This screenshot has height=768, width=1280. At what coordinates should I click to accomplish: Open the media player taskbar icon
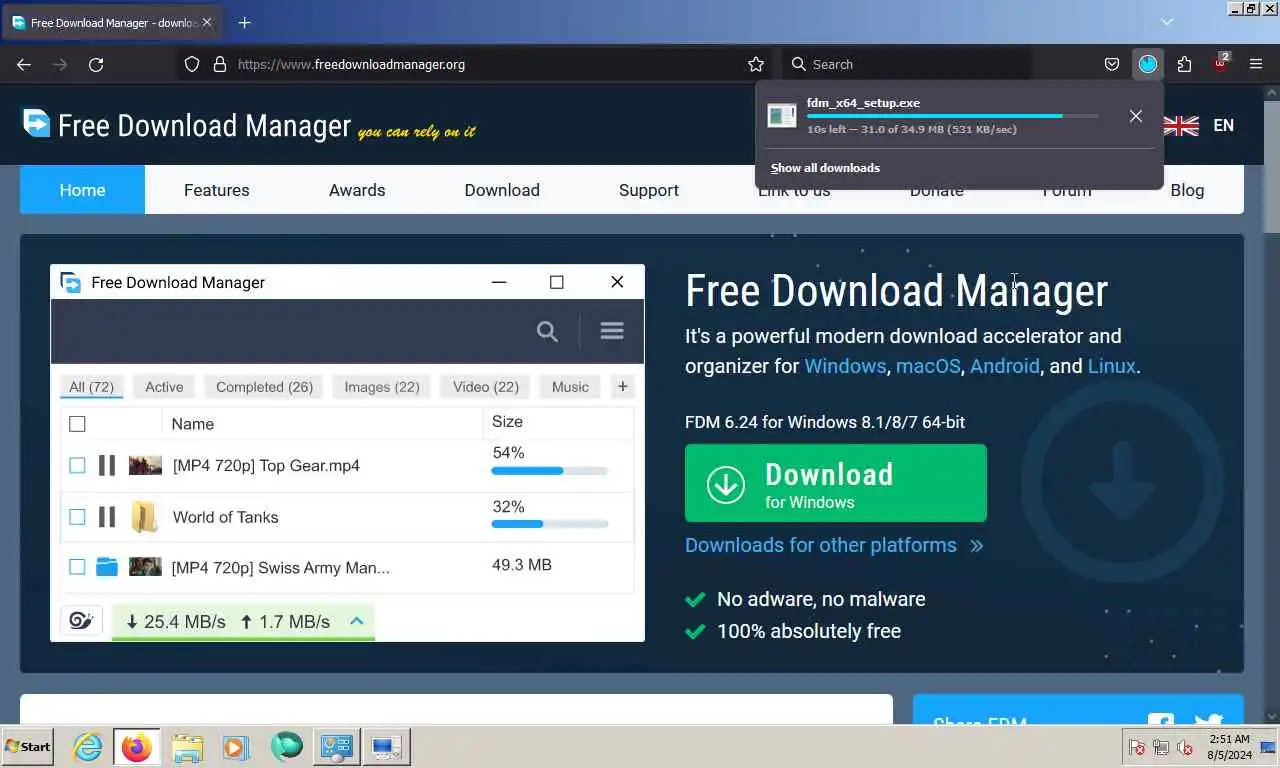236,747
